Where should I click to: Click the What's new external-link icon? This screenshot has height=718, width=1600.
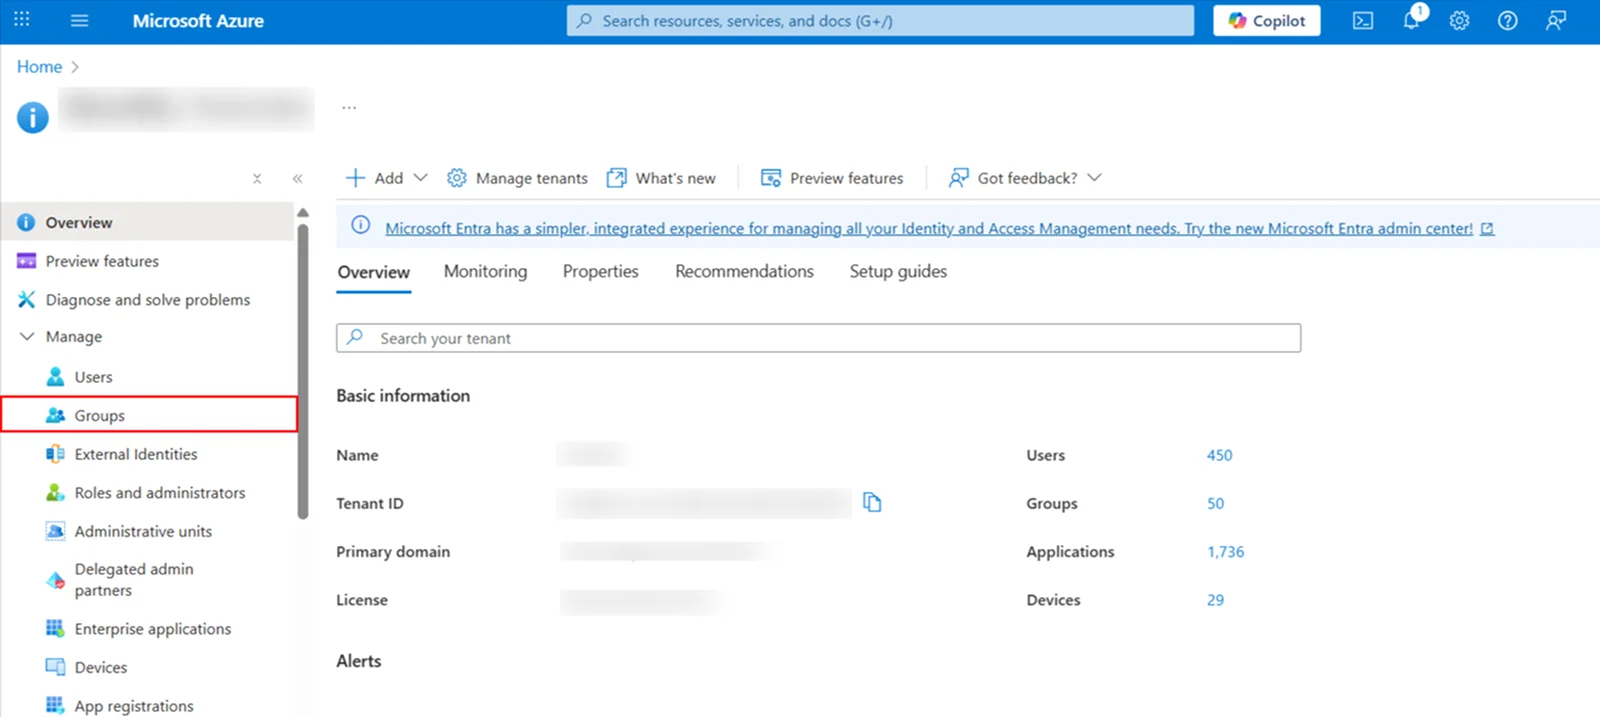coord(617,178)
